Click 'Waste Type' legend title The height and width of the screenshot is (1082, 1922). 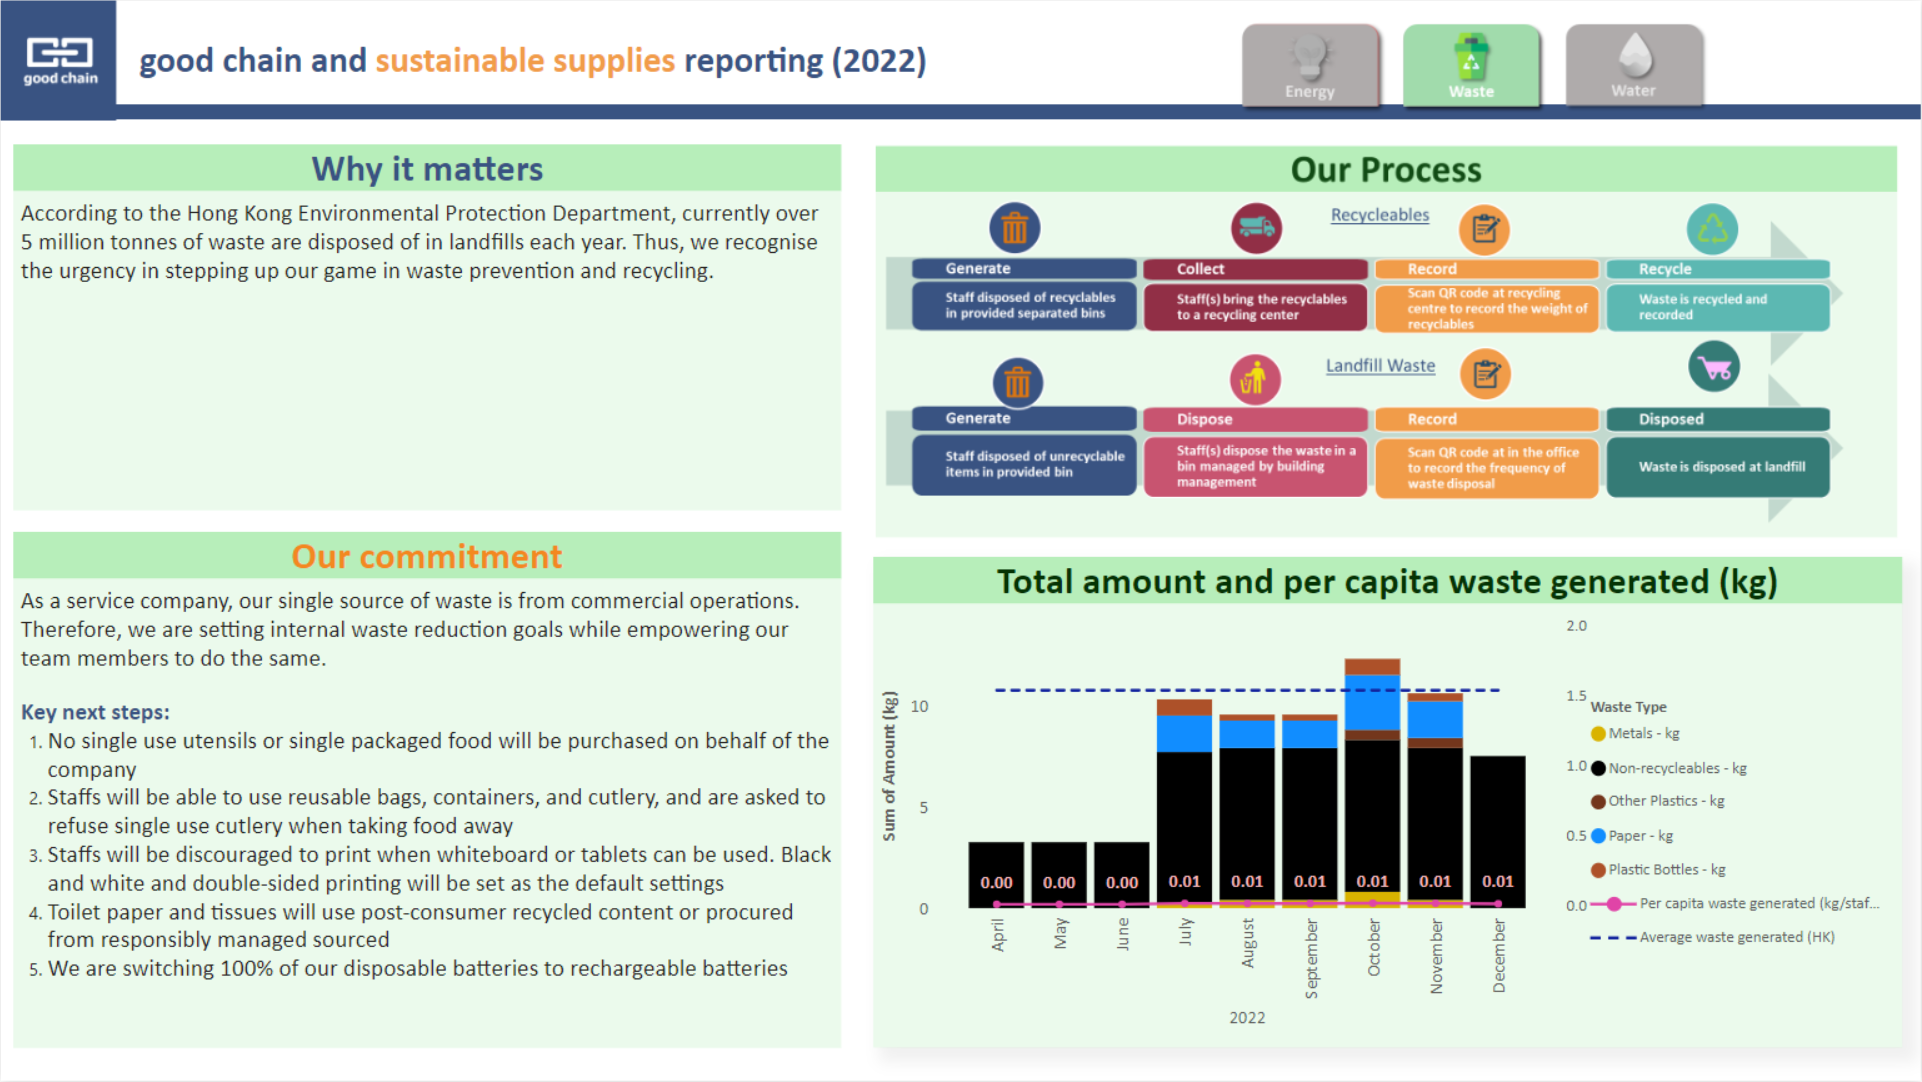[1628, 707]
